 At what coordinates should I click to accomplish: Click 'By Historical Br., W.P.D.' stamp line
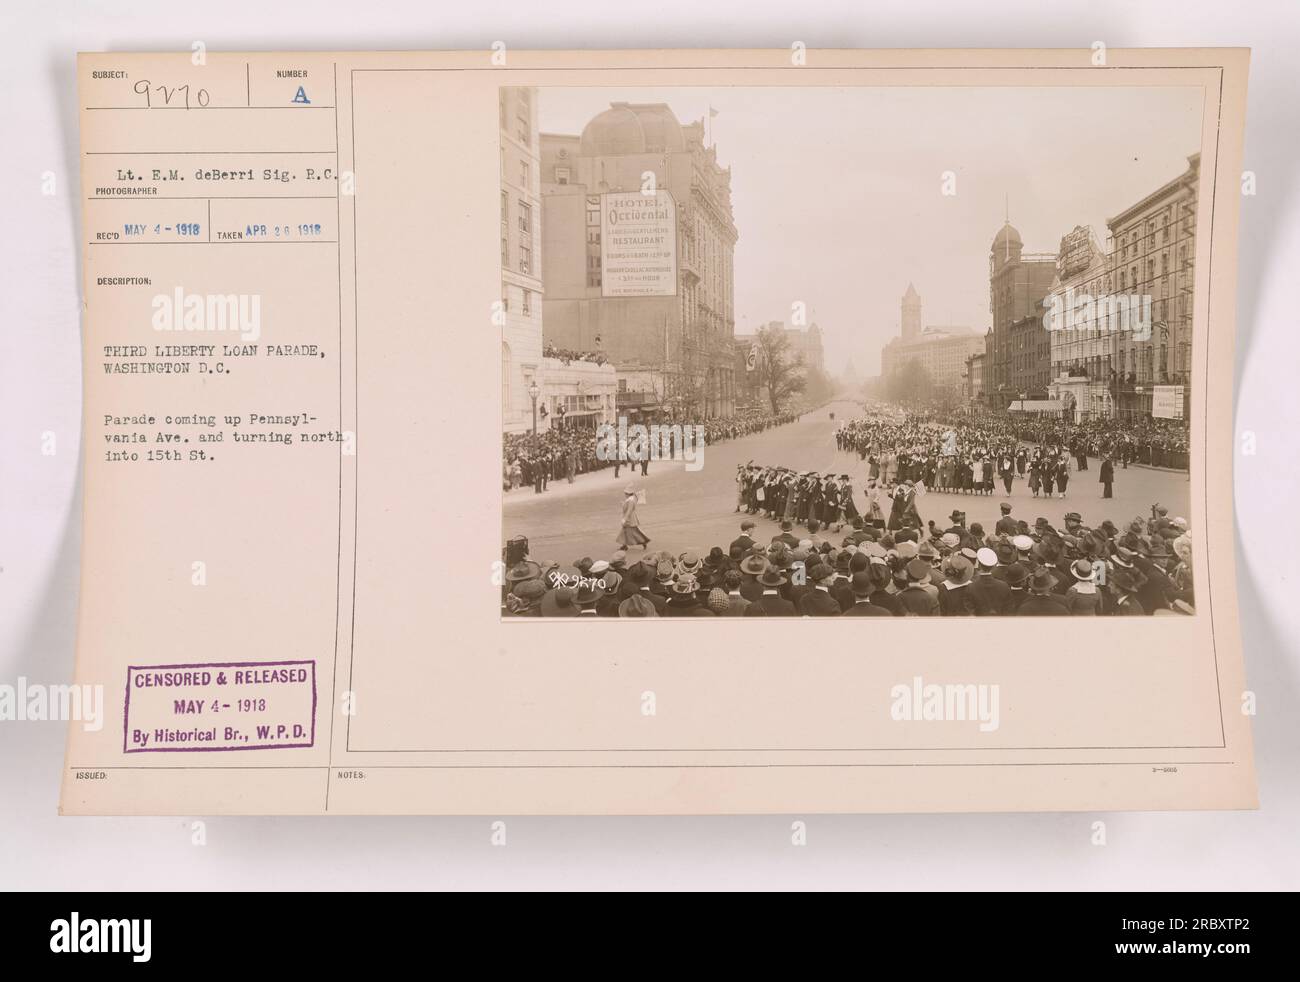click(217, 734)
